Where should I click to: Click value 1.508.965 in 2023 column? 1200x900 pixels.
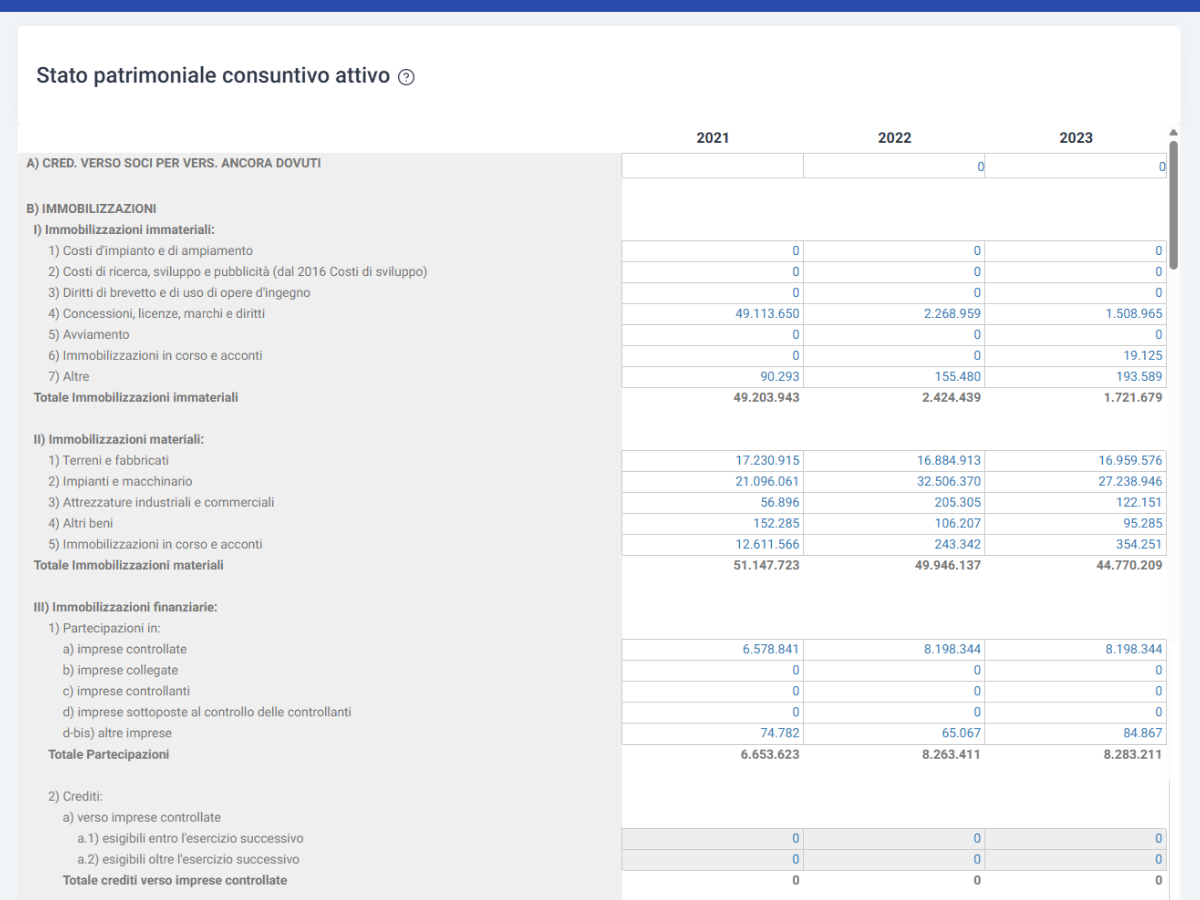pos(1135,314)
